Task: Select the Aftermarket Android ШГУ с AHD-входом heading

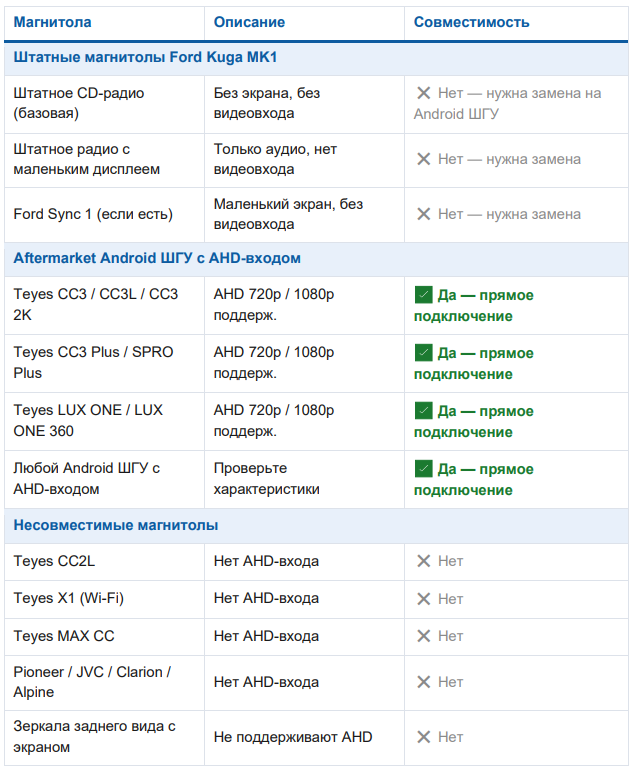Action: 157,258
